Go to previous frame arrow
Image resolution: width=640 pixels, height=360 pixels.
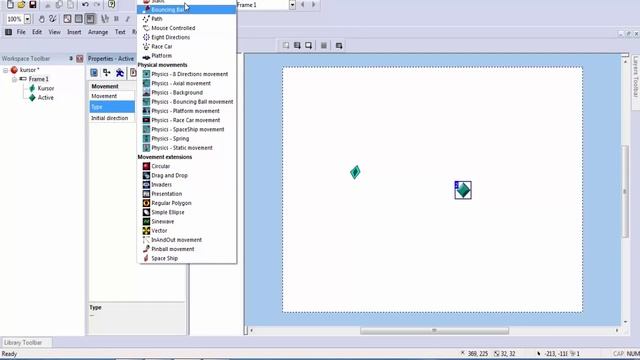302,4
